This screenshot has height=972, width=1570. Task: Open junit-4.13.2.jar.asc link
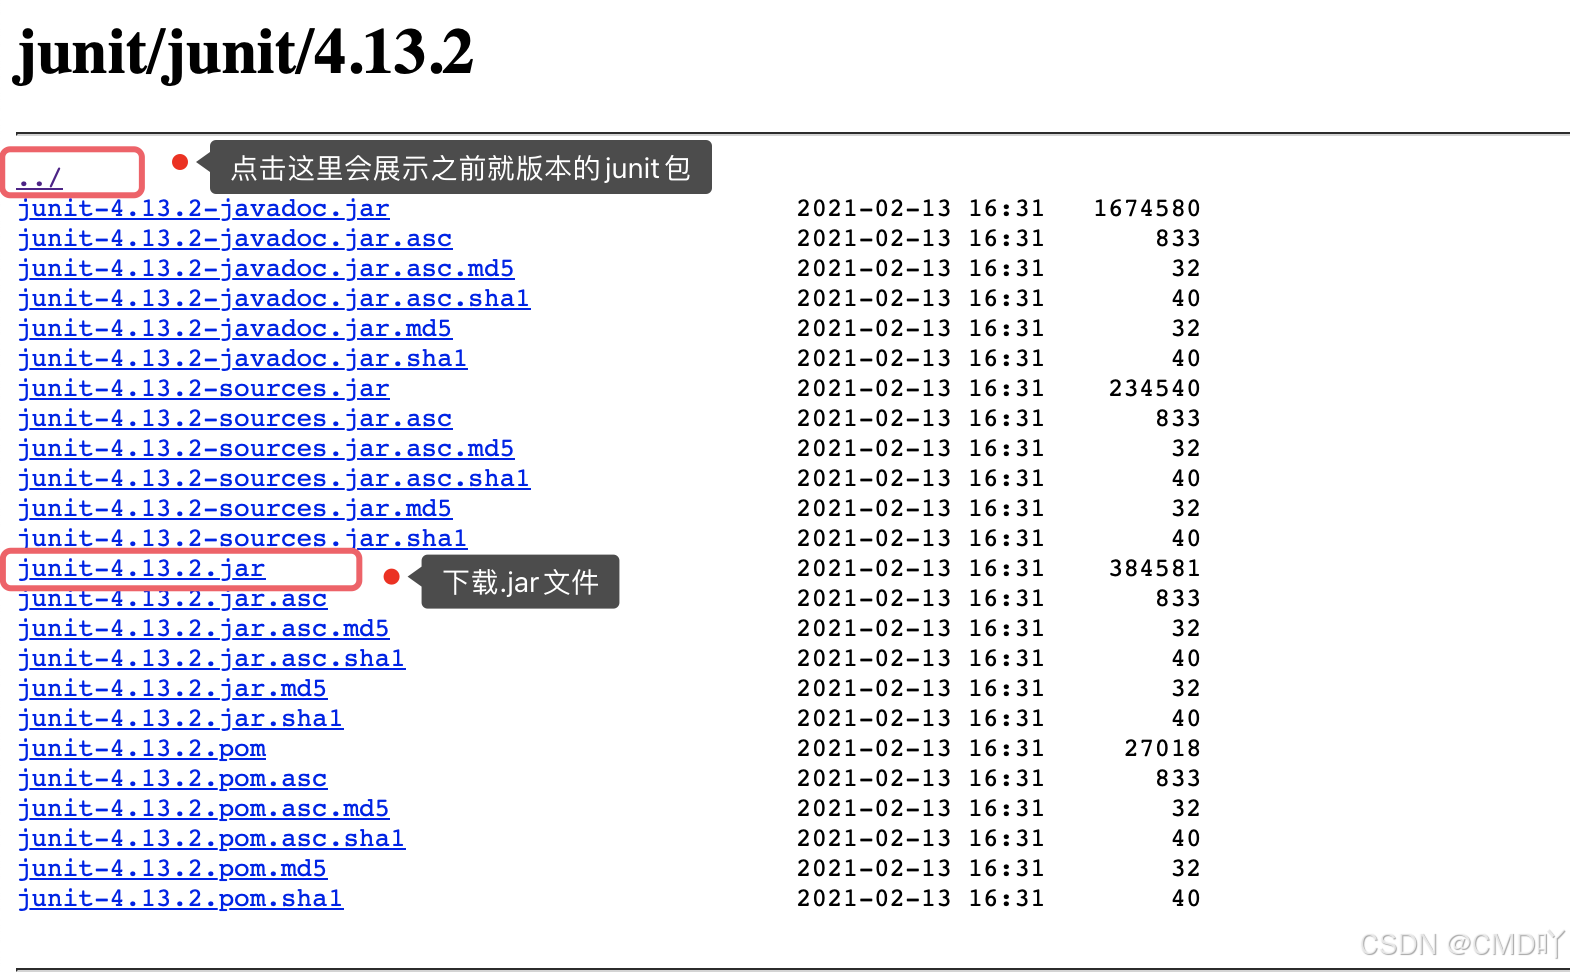pyautogui.click(x=173, y=599)
